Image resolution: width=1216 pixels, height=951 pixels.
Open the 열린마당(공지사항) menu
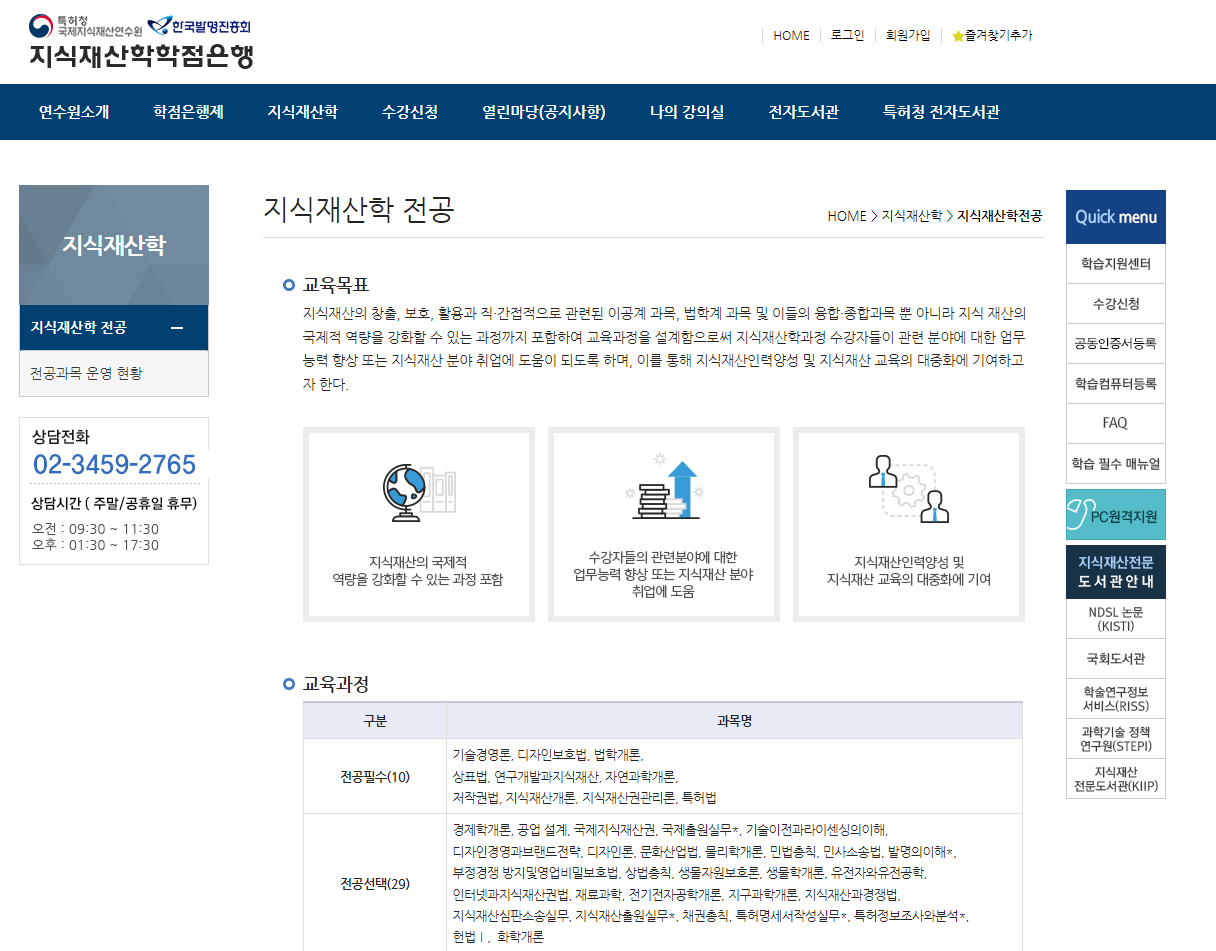tap(543, 112)
